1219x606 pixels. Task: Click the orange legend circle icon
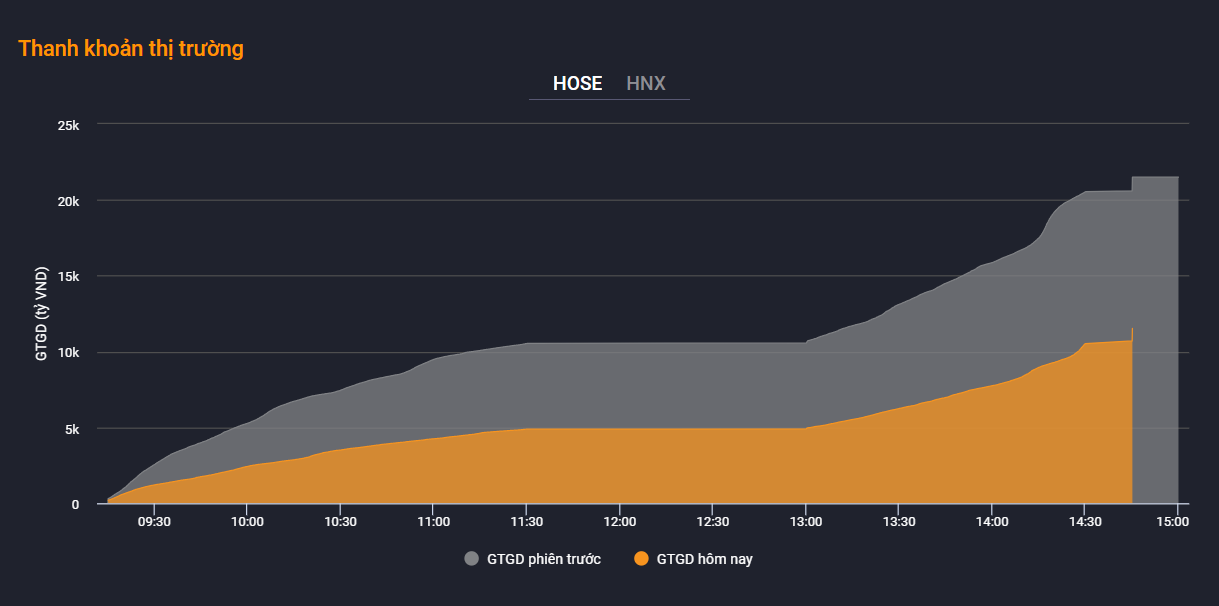642,559
